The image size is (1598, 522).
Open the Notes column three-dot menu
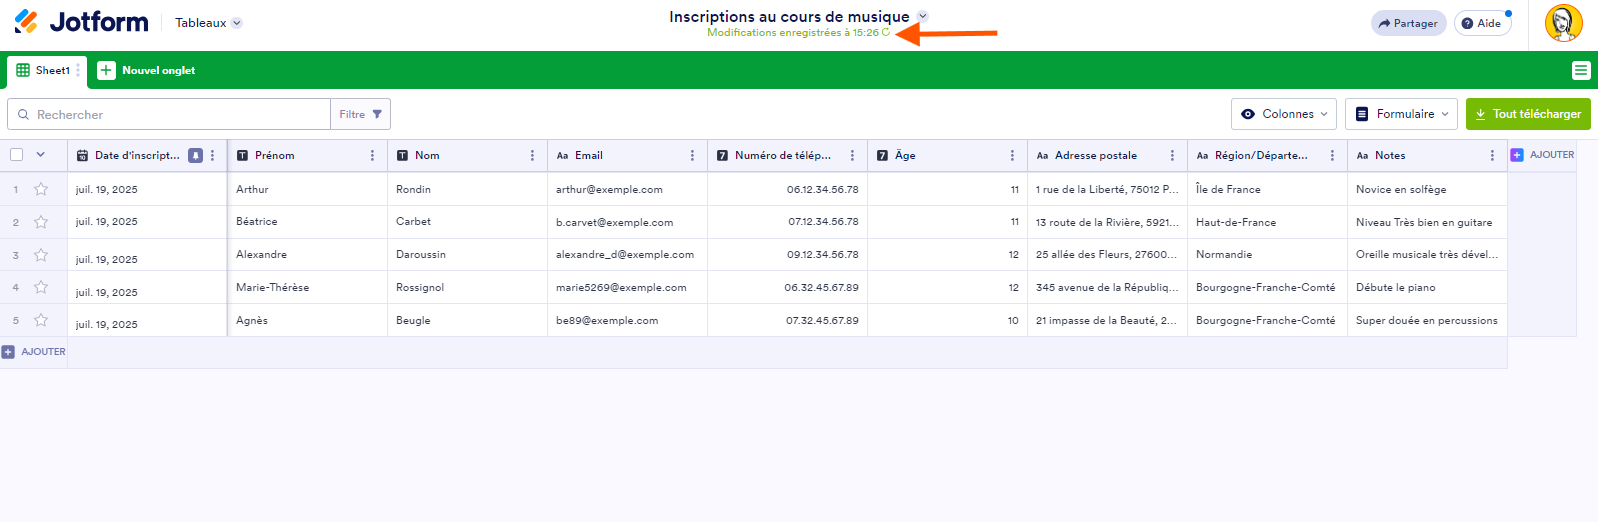pos(1492,156)
